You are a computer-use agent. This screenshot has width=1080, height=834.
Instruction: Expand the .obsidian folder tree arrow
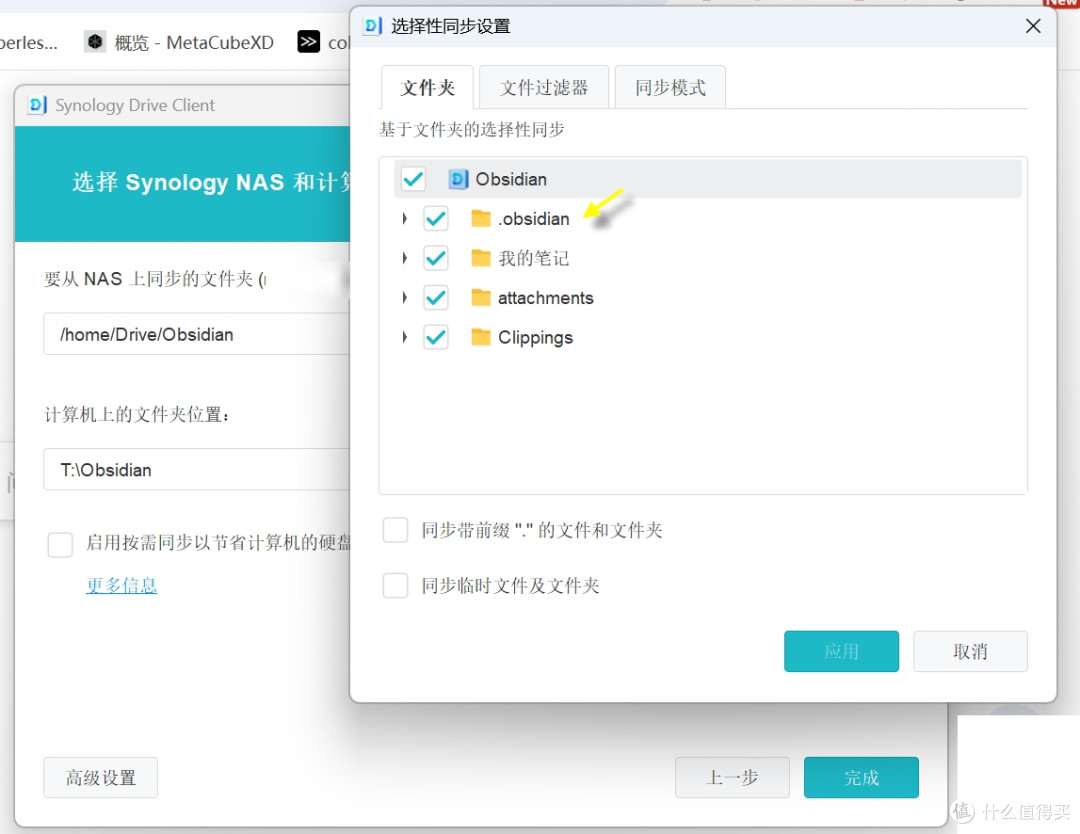point(404,218)
